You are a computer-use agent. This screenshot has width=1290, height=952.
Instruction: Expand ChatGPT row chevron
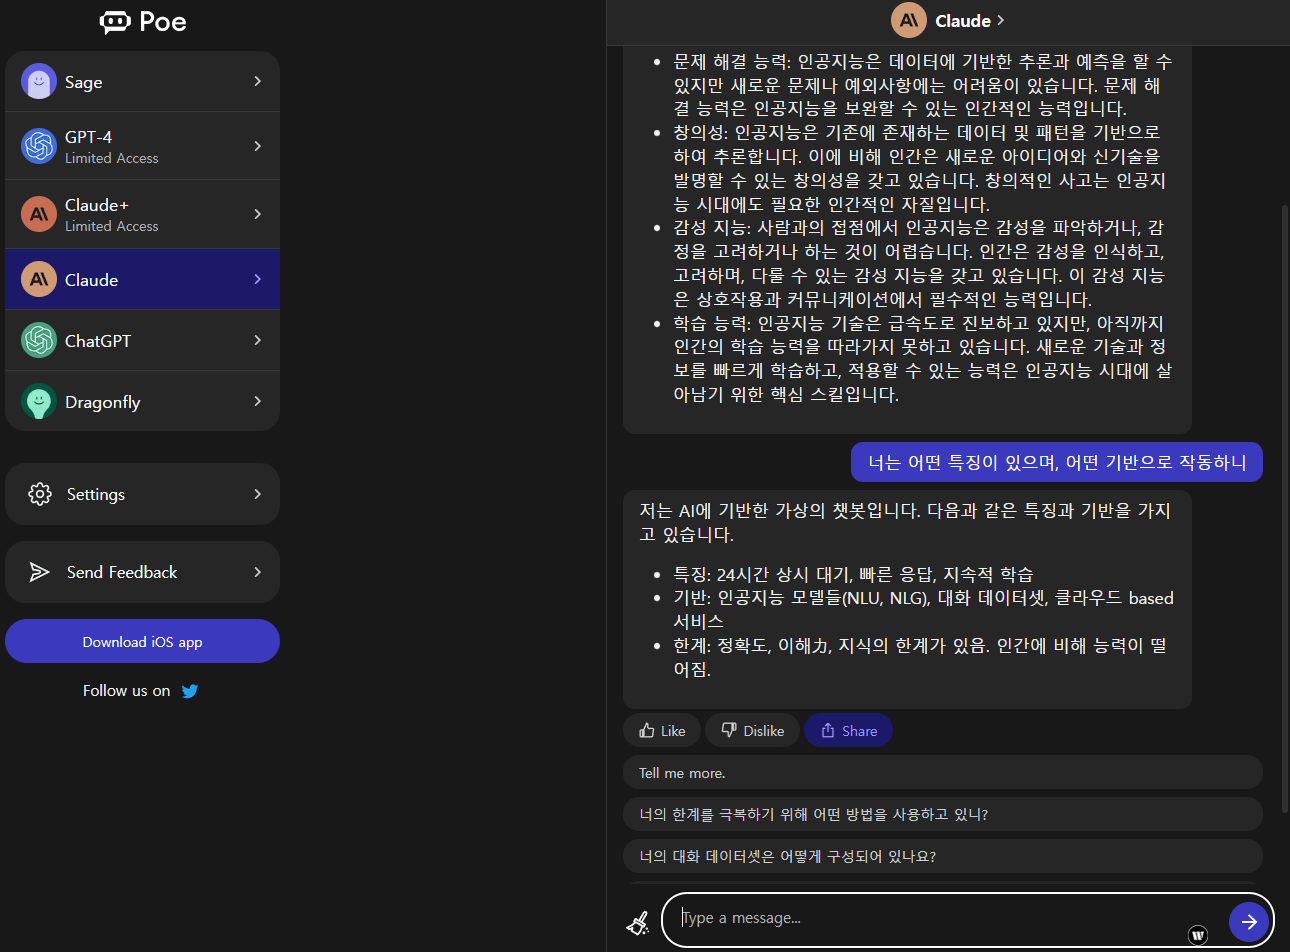pos(258,340)
